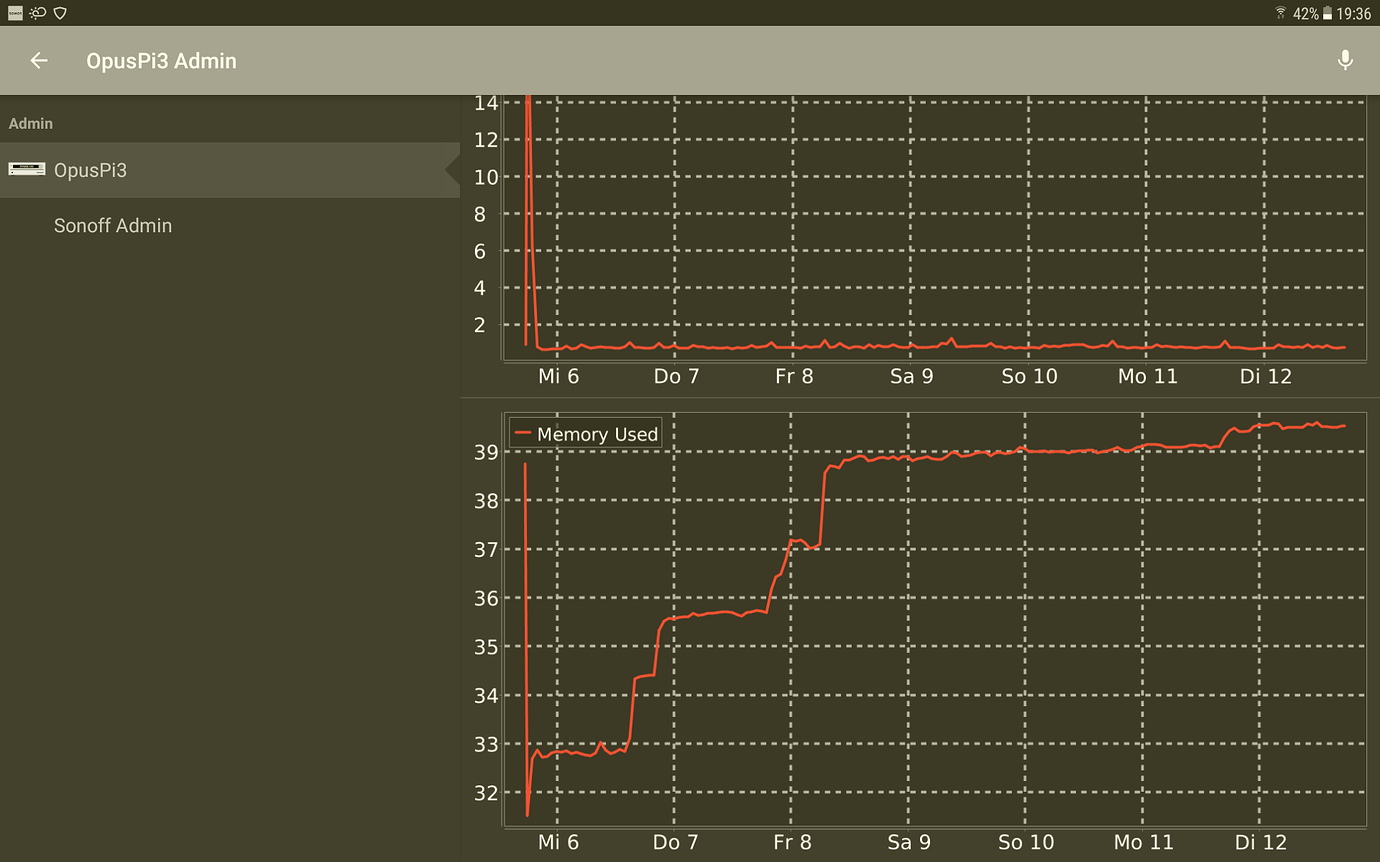Open the Sonoff Admin page
This screenshot has width=1380, height=862.
[113, 225]
